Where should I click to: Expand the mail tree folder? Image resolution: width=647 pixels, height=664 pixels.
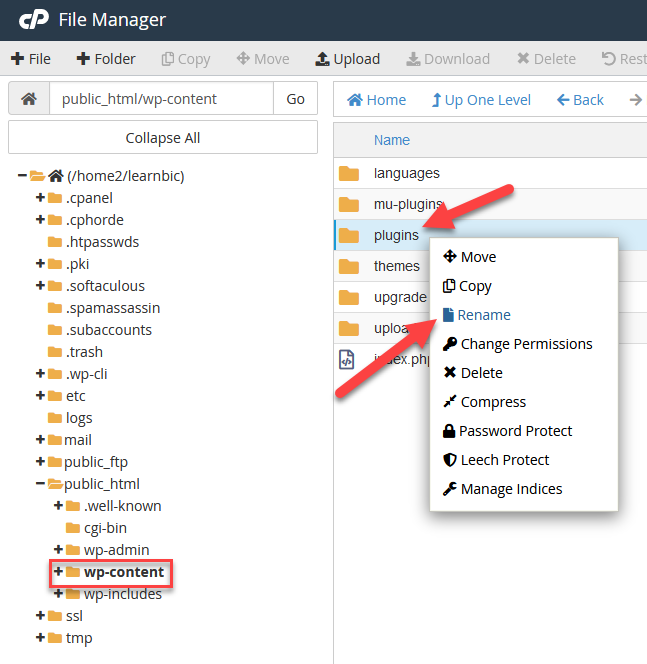[x=41, y=440]
